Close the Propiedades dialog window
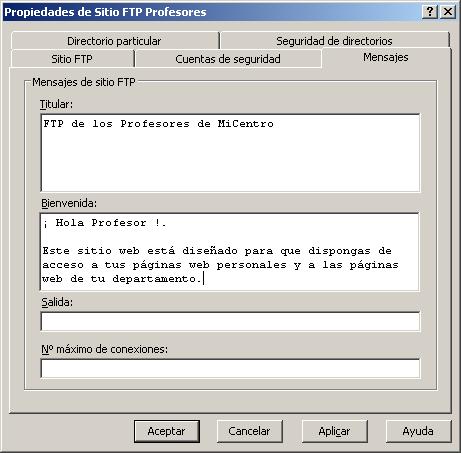 [x=448, y=12]
